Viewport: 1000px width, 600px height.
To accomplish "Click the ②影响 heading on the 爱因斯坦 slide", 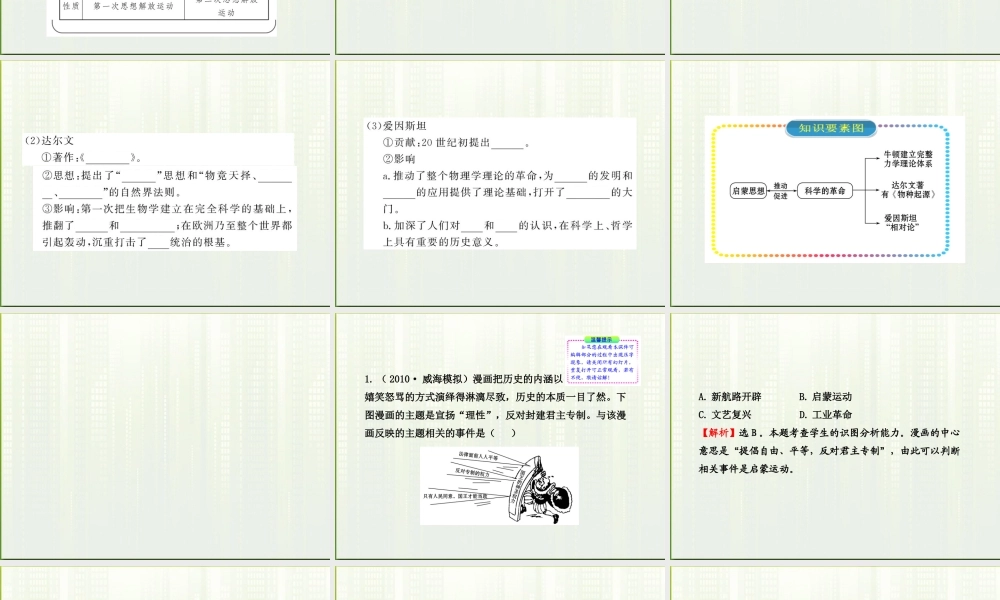I will tap(399, 159).
